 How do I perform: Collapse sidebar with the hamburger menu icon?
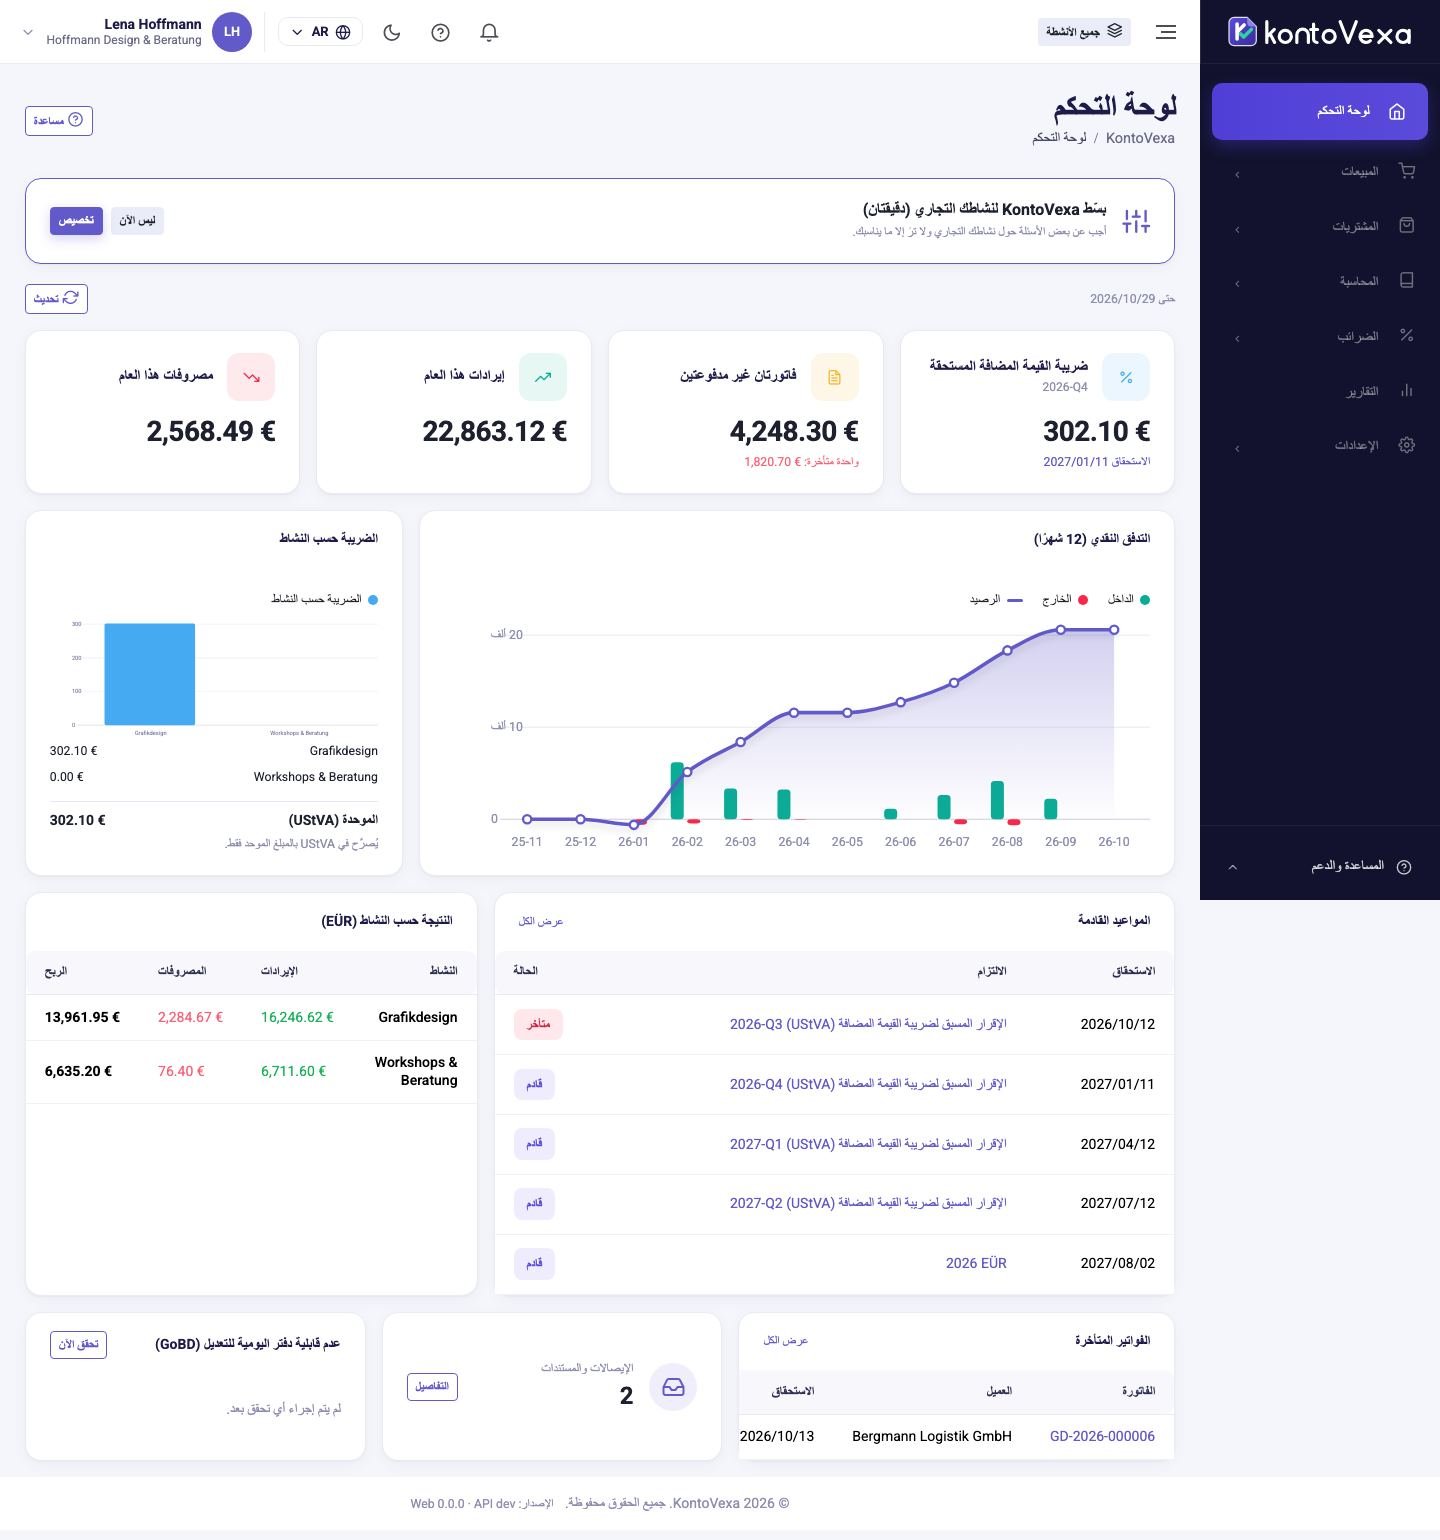click(x=1166, y=32)
